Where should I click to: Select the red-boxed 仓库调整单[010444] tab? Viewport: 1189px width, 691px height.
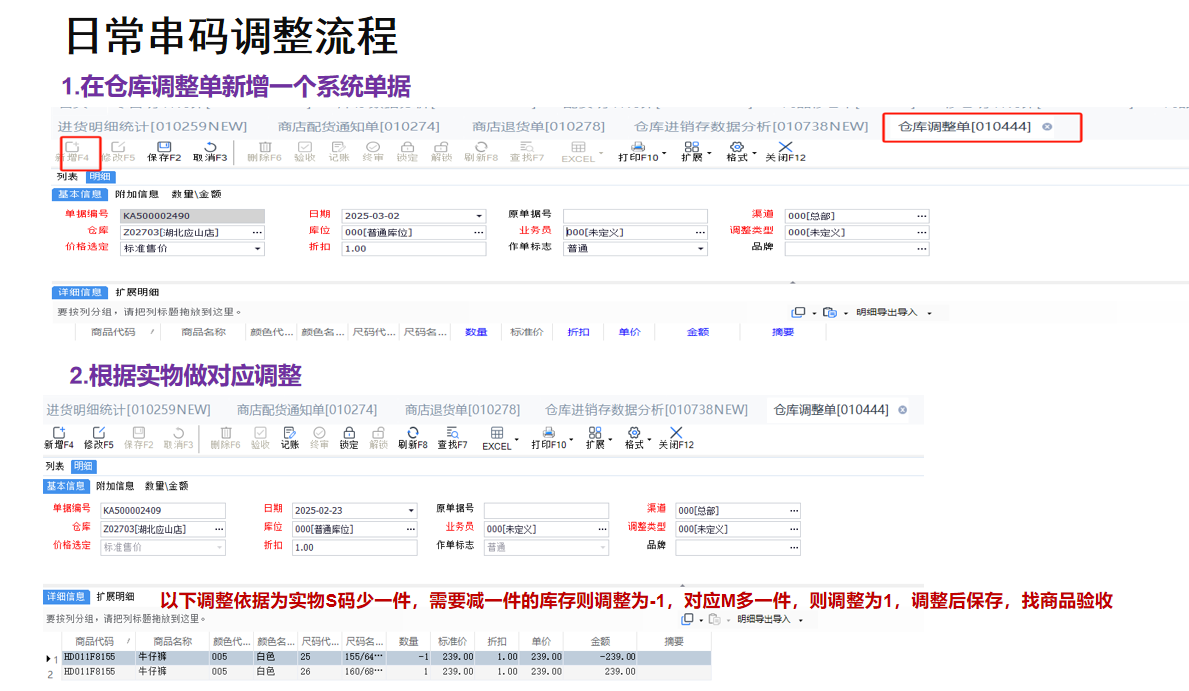point(965,127)
